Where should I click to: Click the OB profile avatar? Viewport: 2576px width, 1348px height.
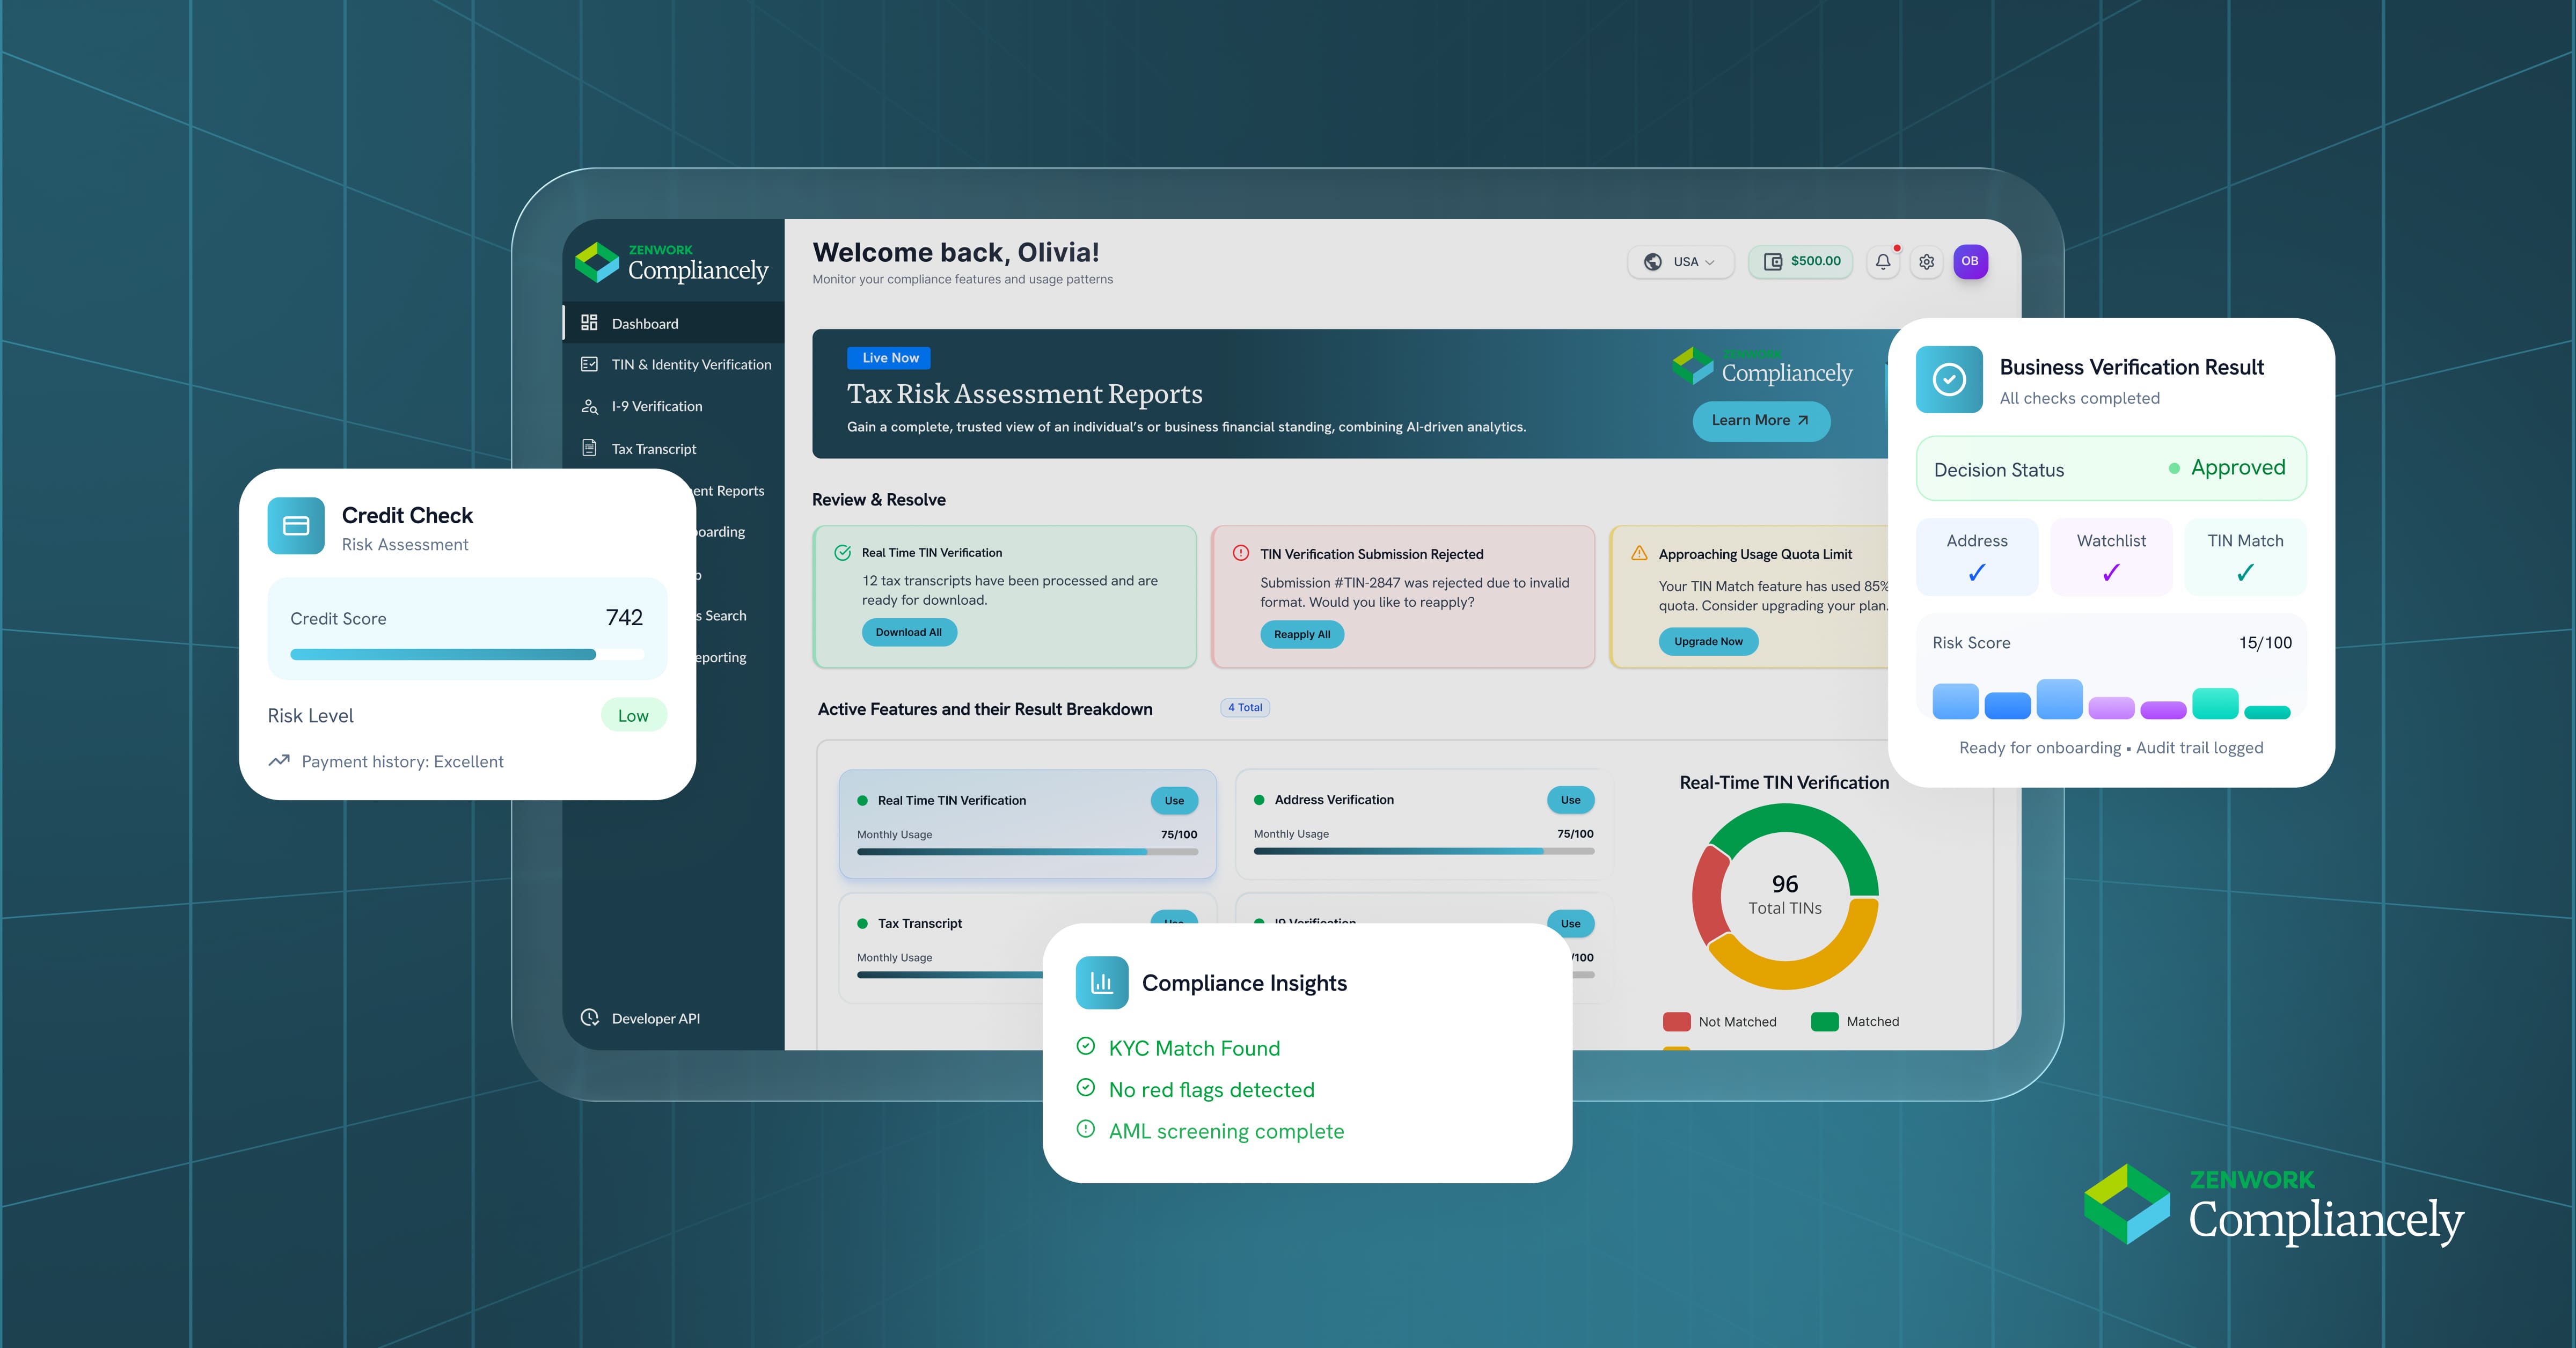tap(1970, 261)
